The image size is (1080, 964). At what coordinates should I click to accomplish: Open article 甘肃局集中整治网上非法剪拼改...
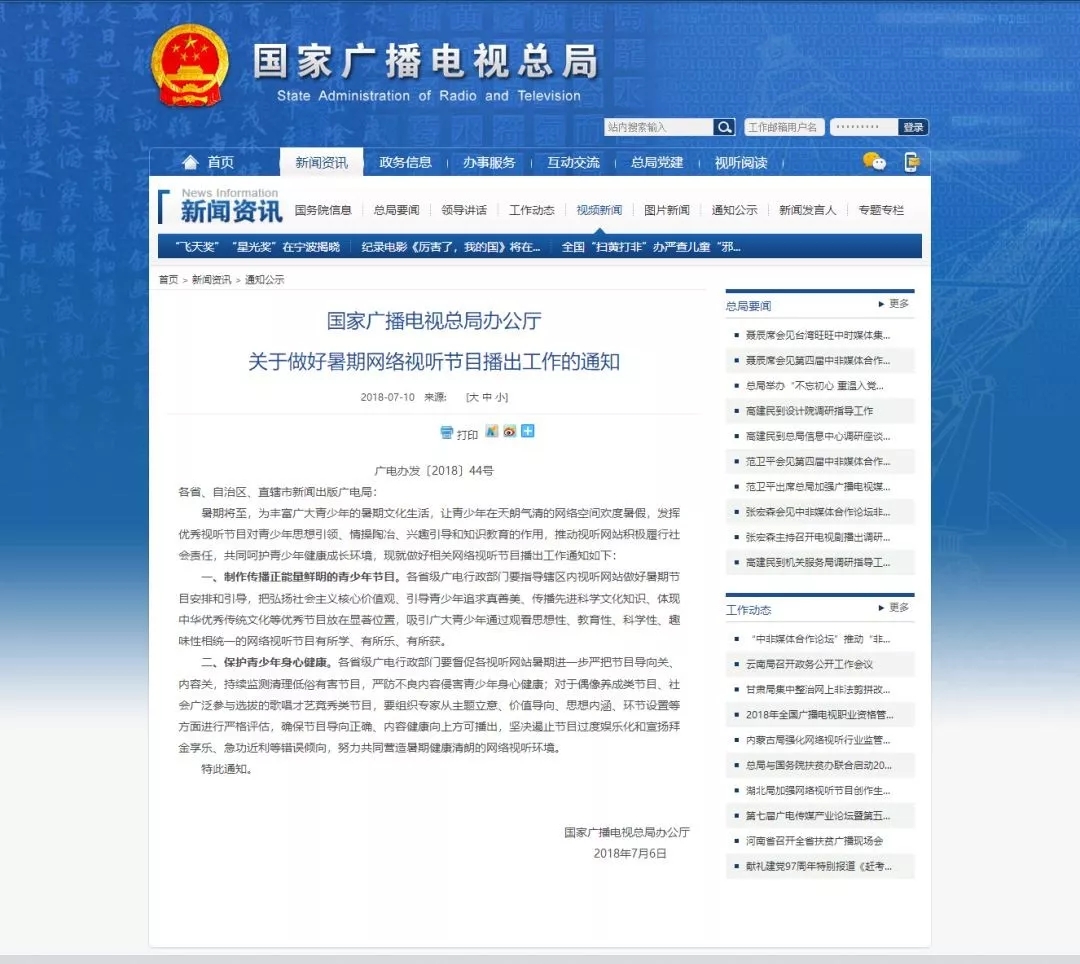click(x=818, y=689)
